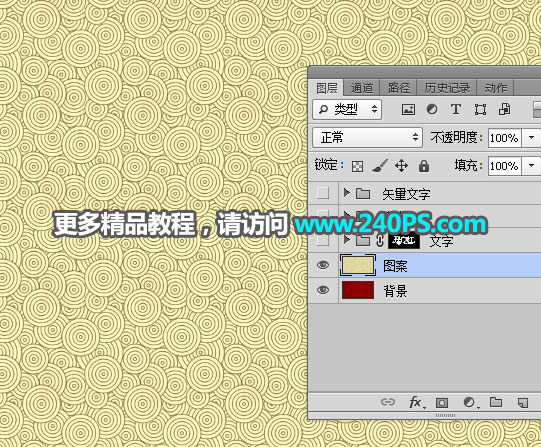Lock transparent pixels checkerboard icon
The width and height of the screenshot is (541, 447).
point(357,166)
